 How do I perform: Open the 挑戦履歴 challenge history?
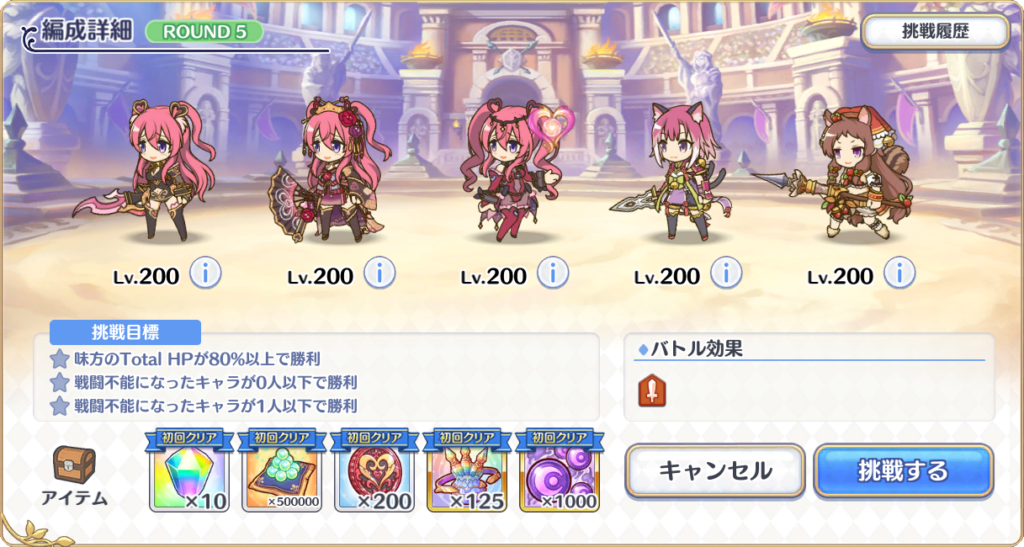click(x=936, y=32)
